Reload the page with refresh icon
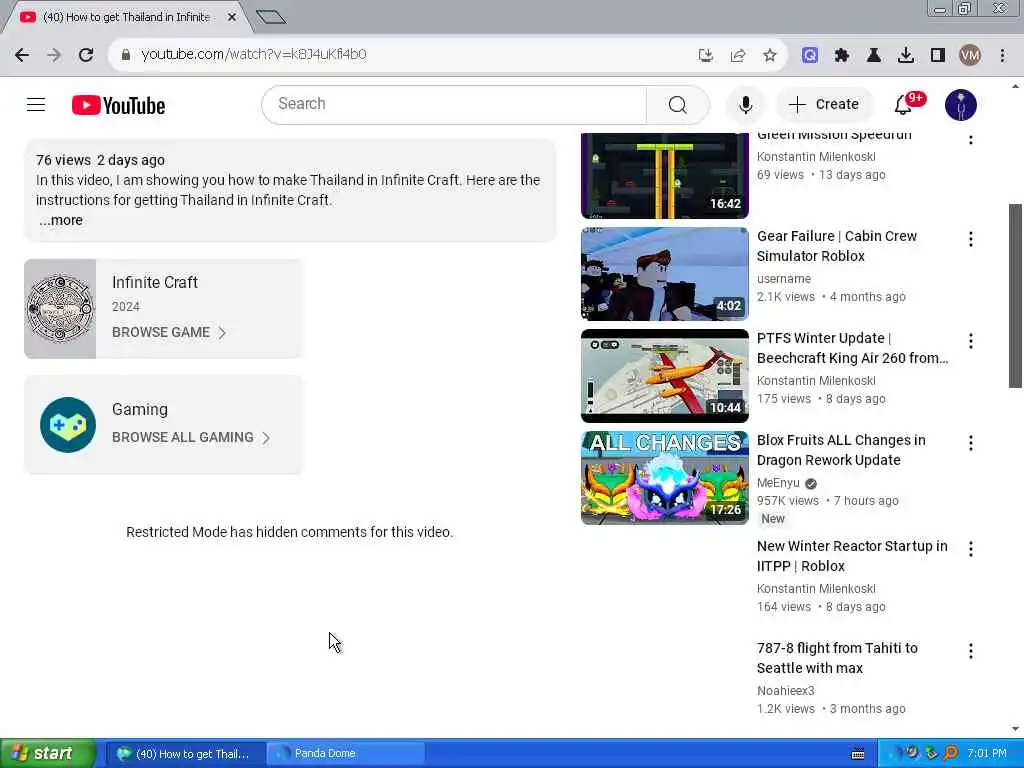Viewport: 1024px width, 768px height. (86, 55)
